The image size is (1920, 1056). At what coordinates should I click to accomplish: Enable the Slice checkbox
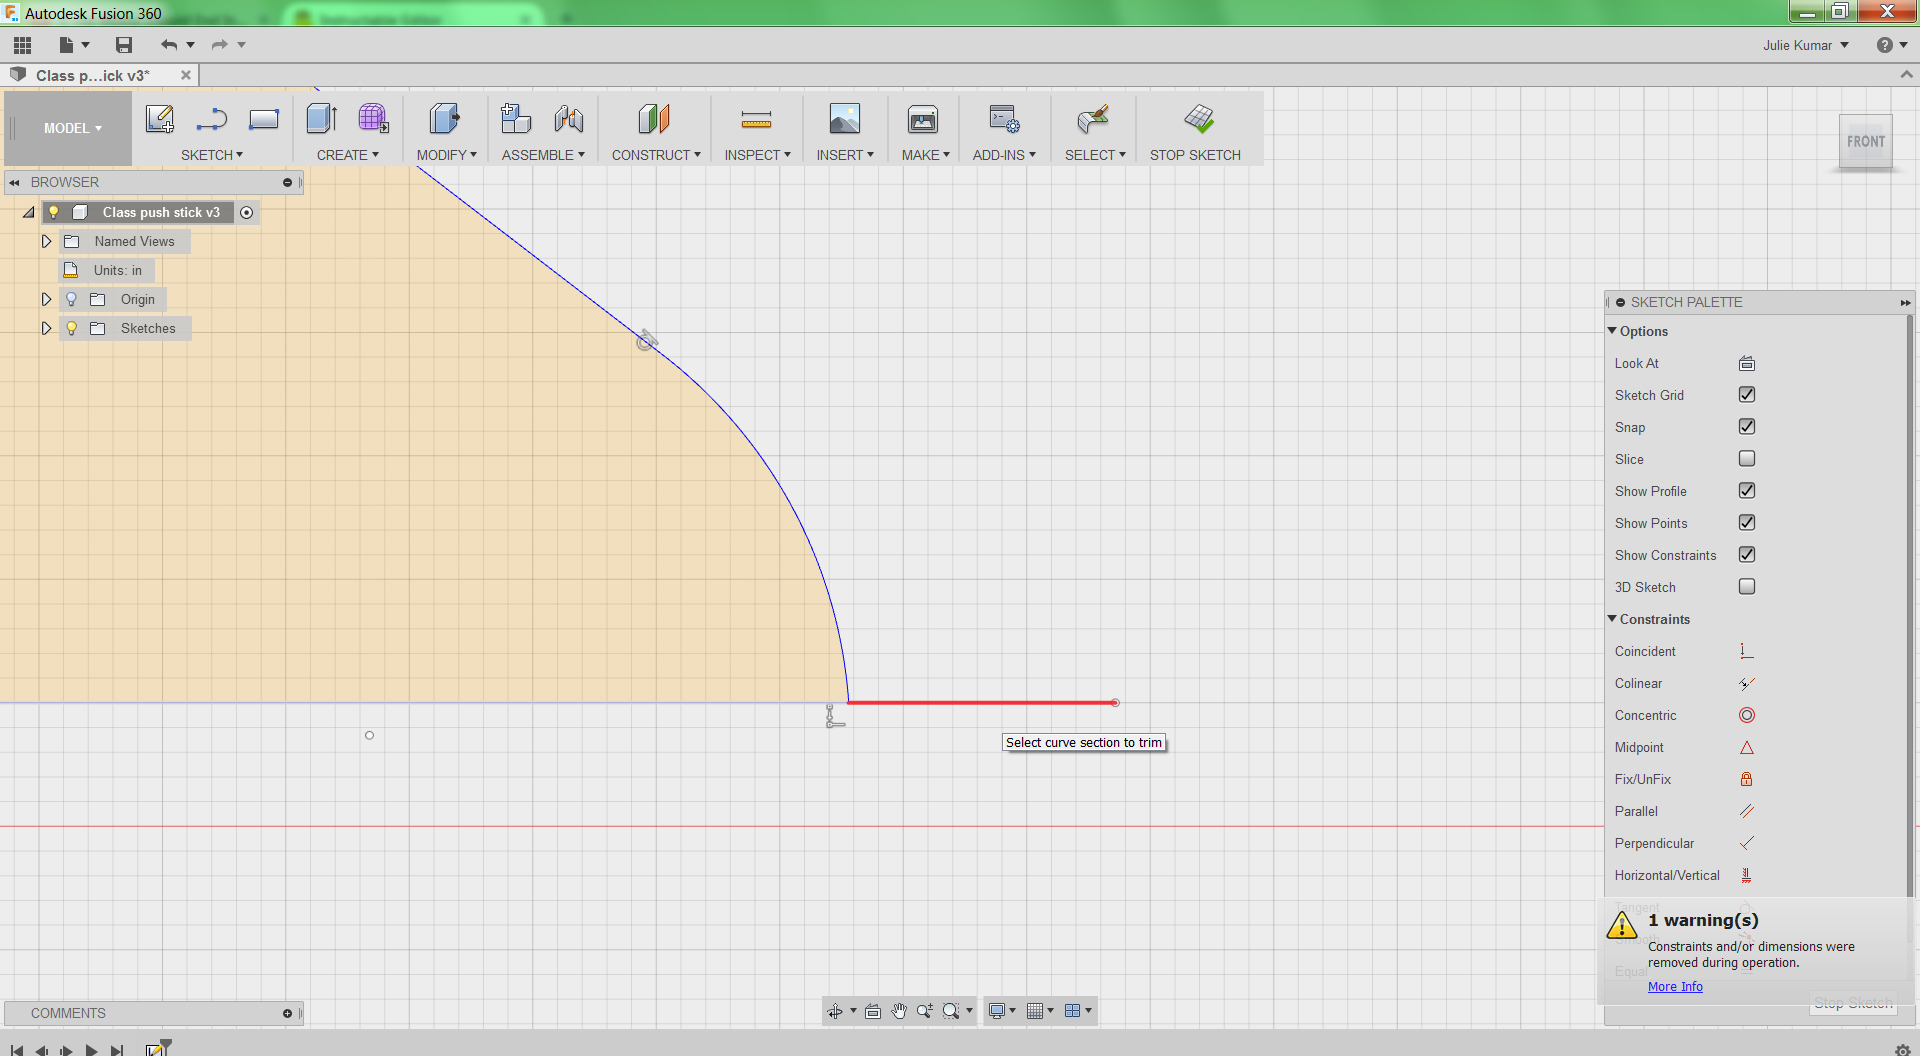[x=1747, y=459]
